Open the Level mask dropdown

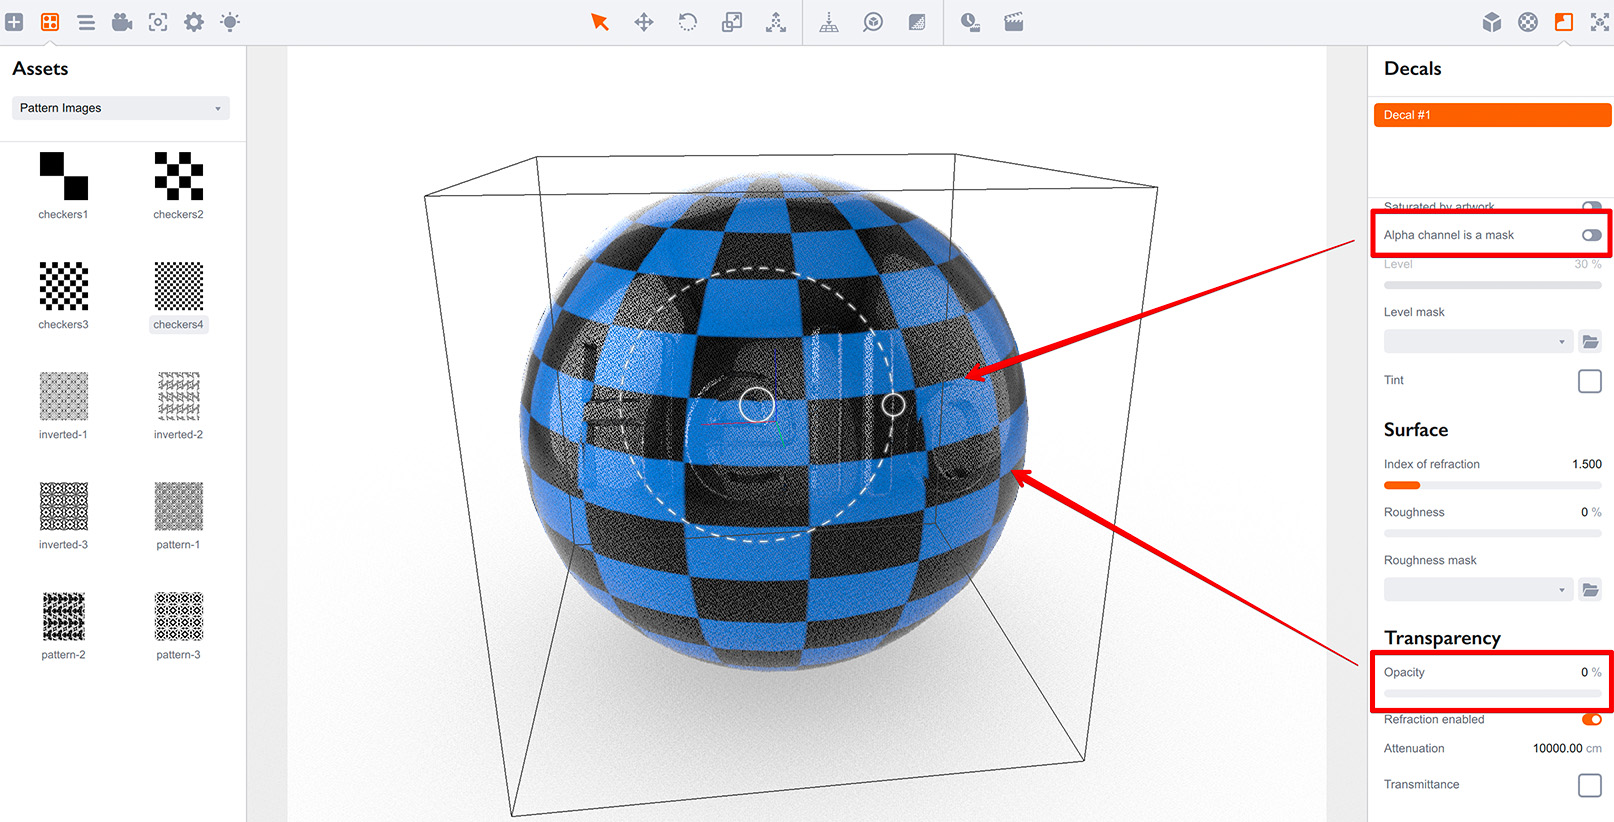coord(1477,342)
